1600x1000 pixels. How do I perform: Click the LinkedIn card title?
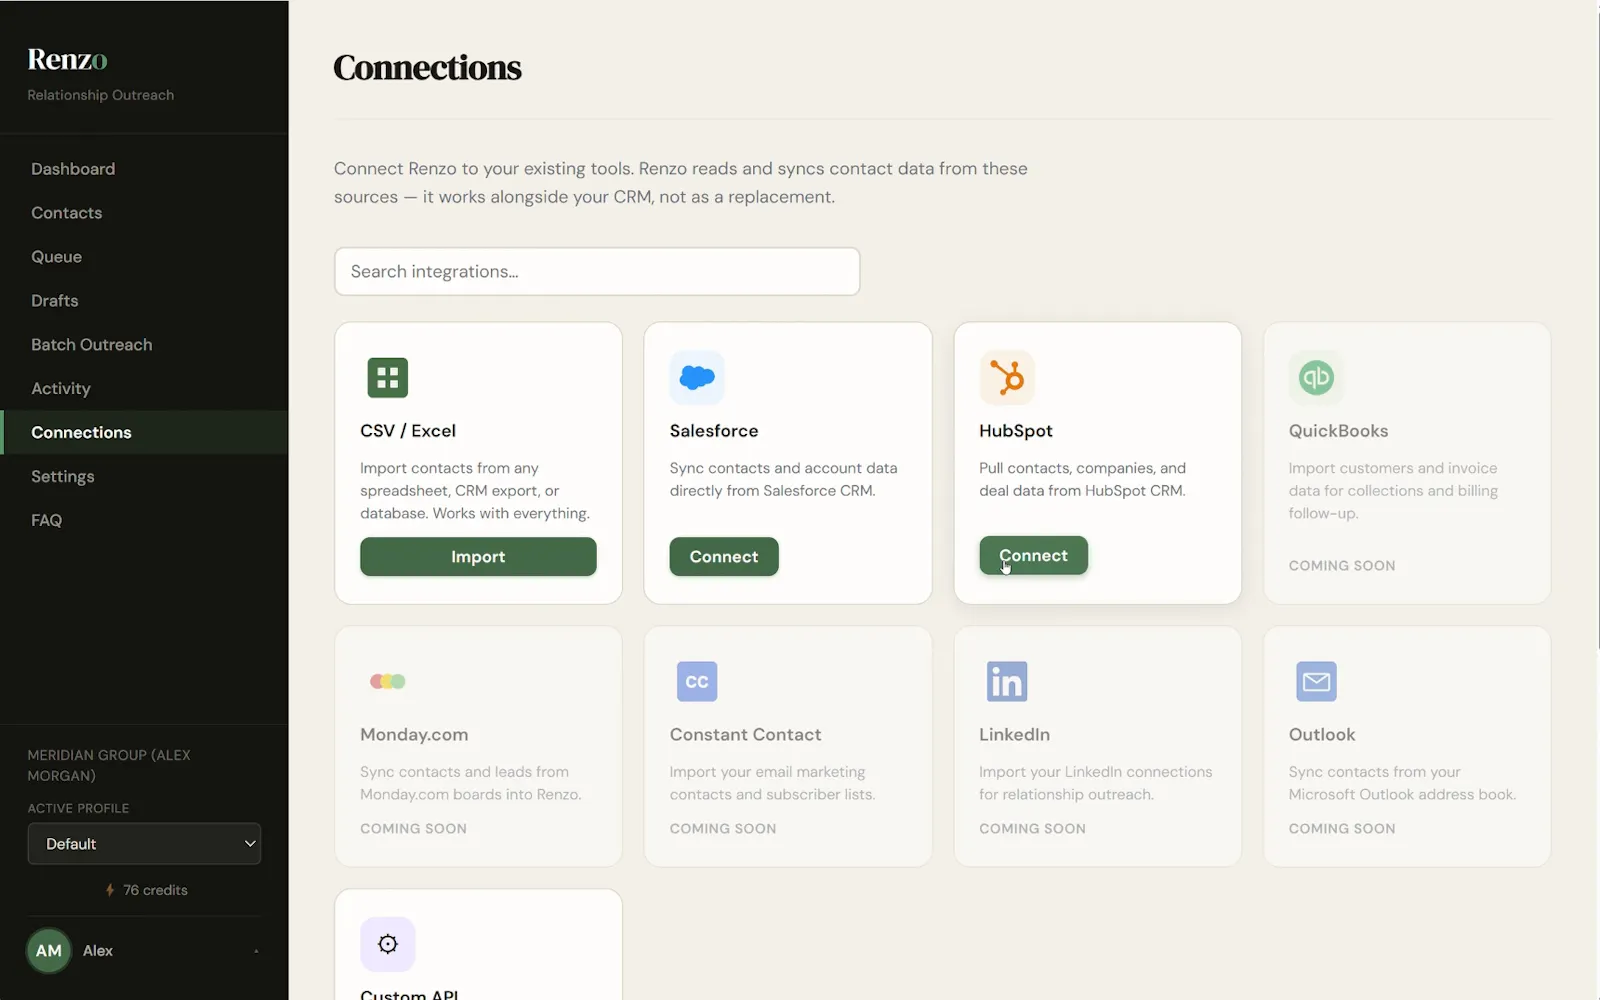pos(1014,735)
